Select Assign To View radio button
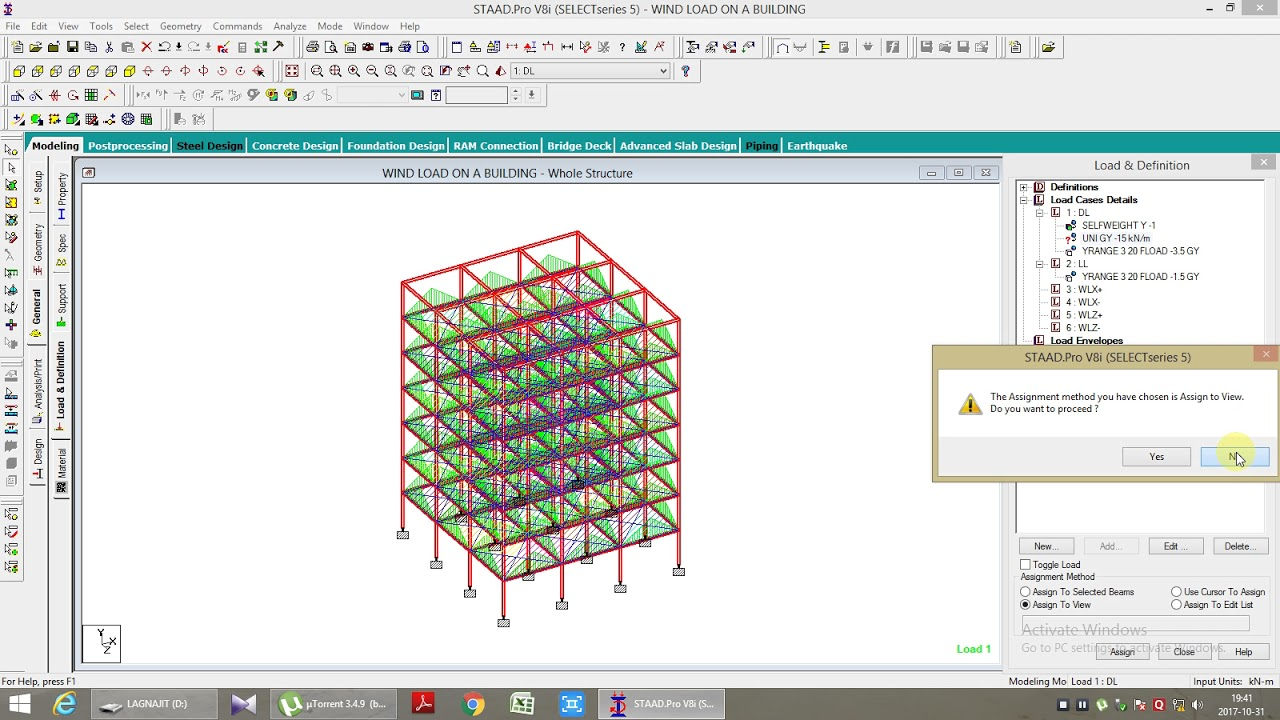The height and width of the screenshot is (720, 1280). [x=1026, y=605]
